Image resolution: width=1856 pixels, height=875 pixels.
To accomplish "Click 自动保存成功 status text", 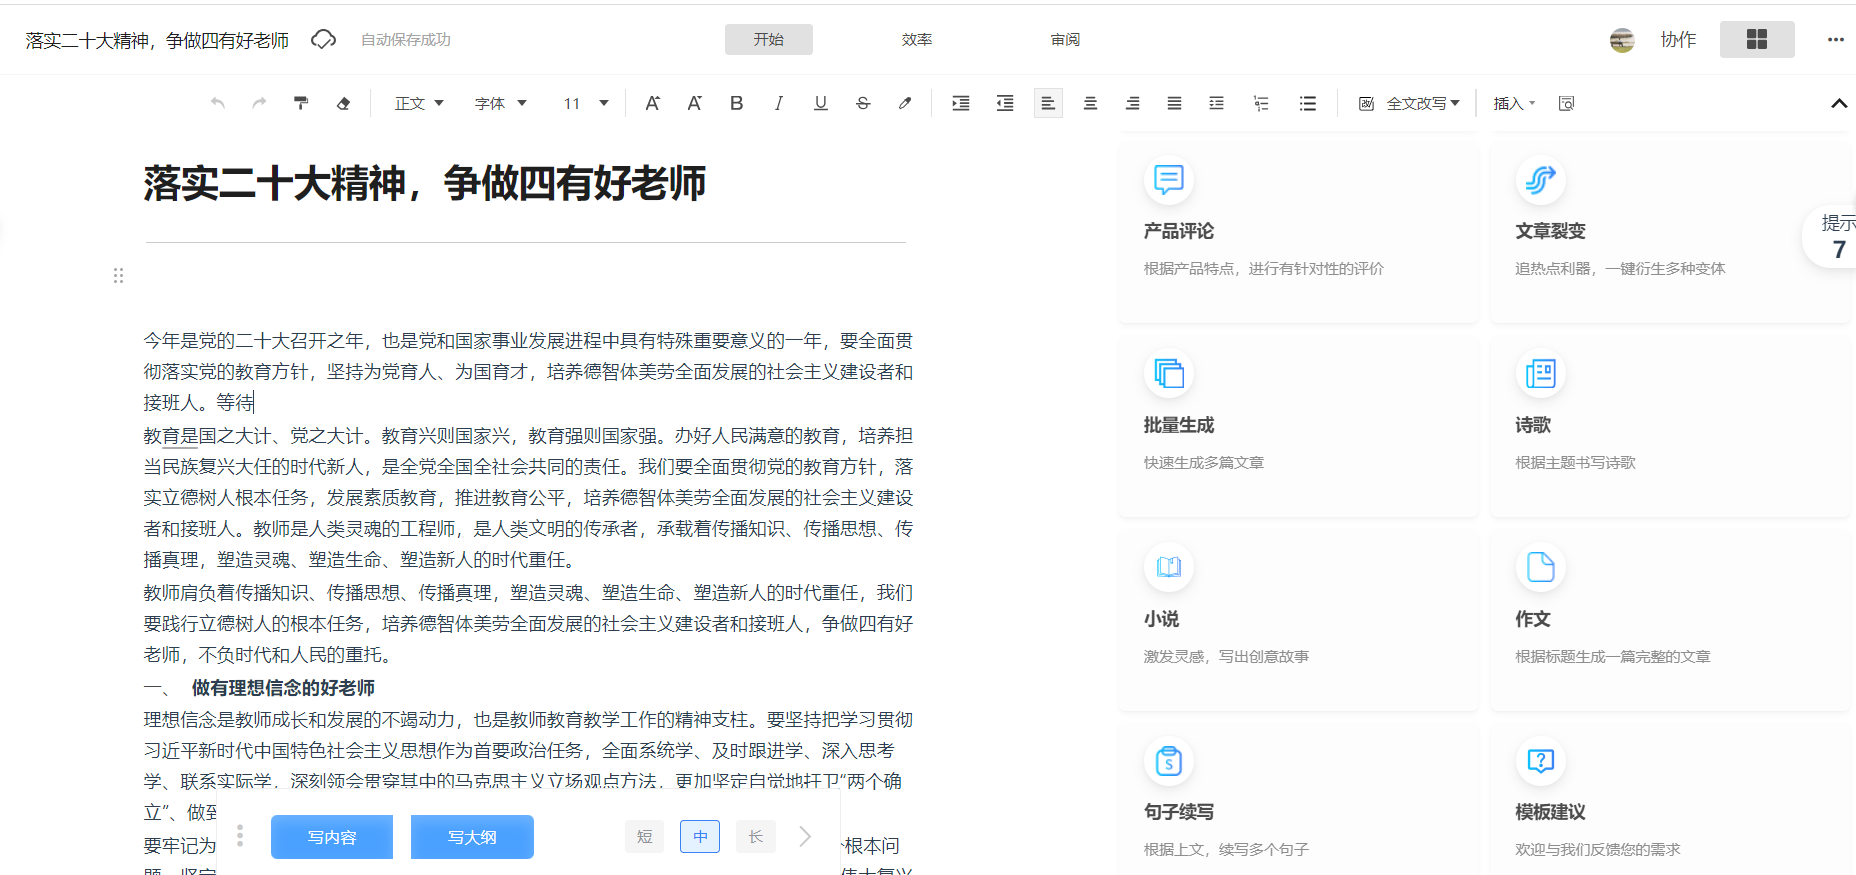I will click(406, 40).
